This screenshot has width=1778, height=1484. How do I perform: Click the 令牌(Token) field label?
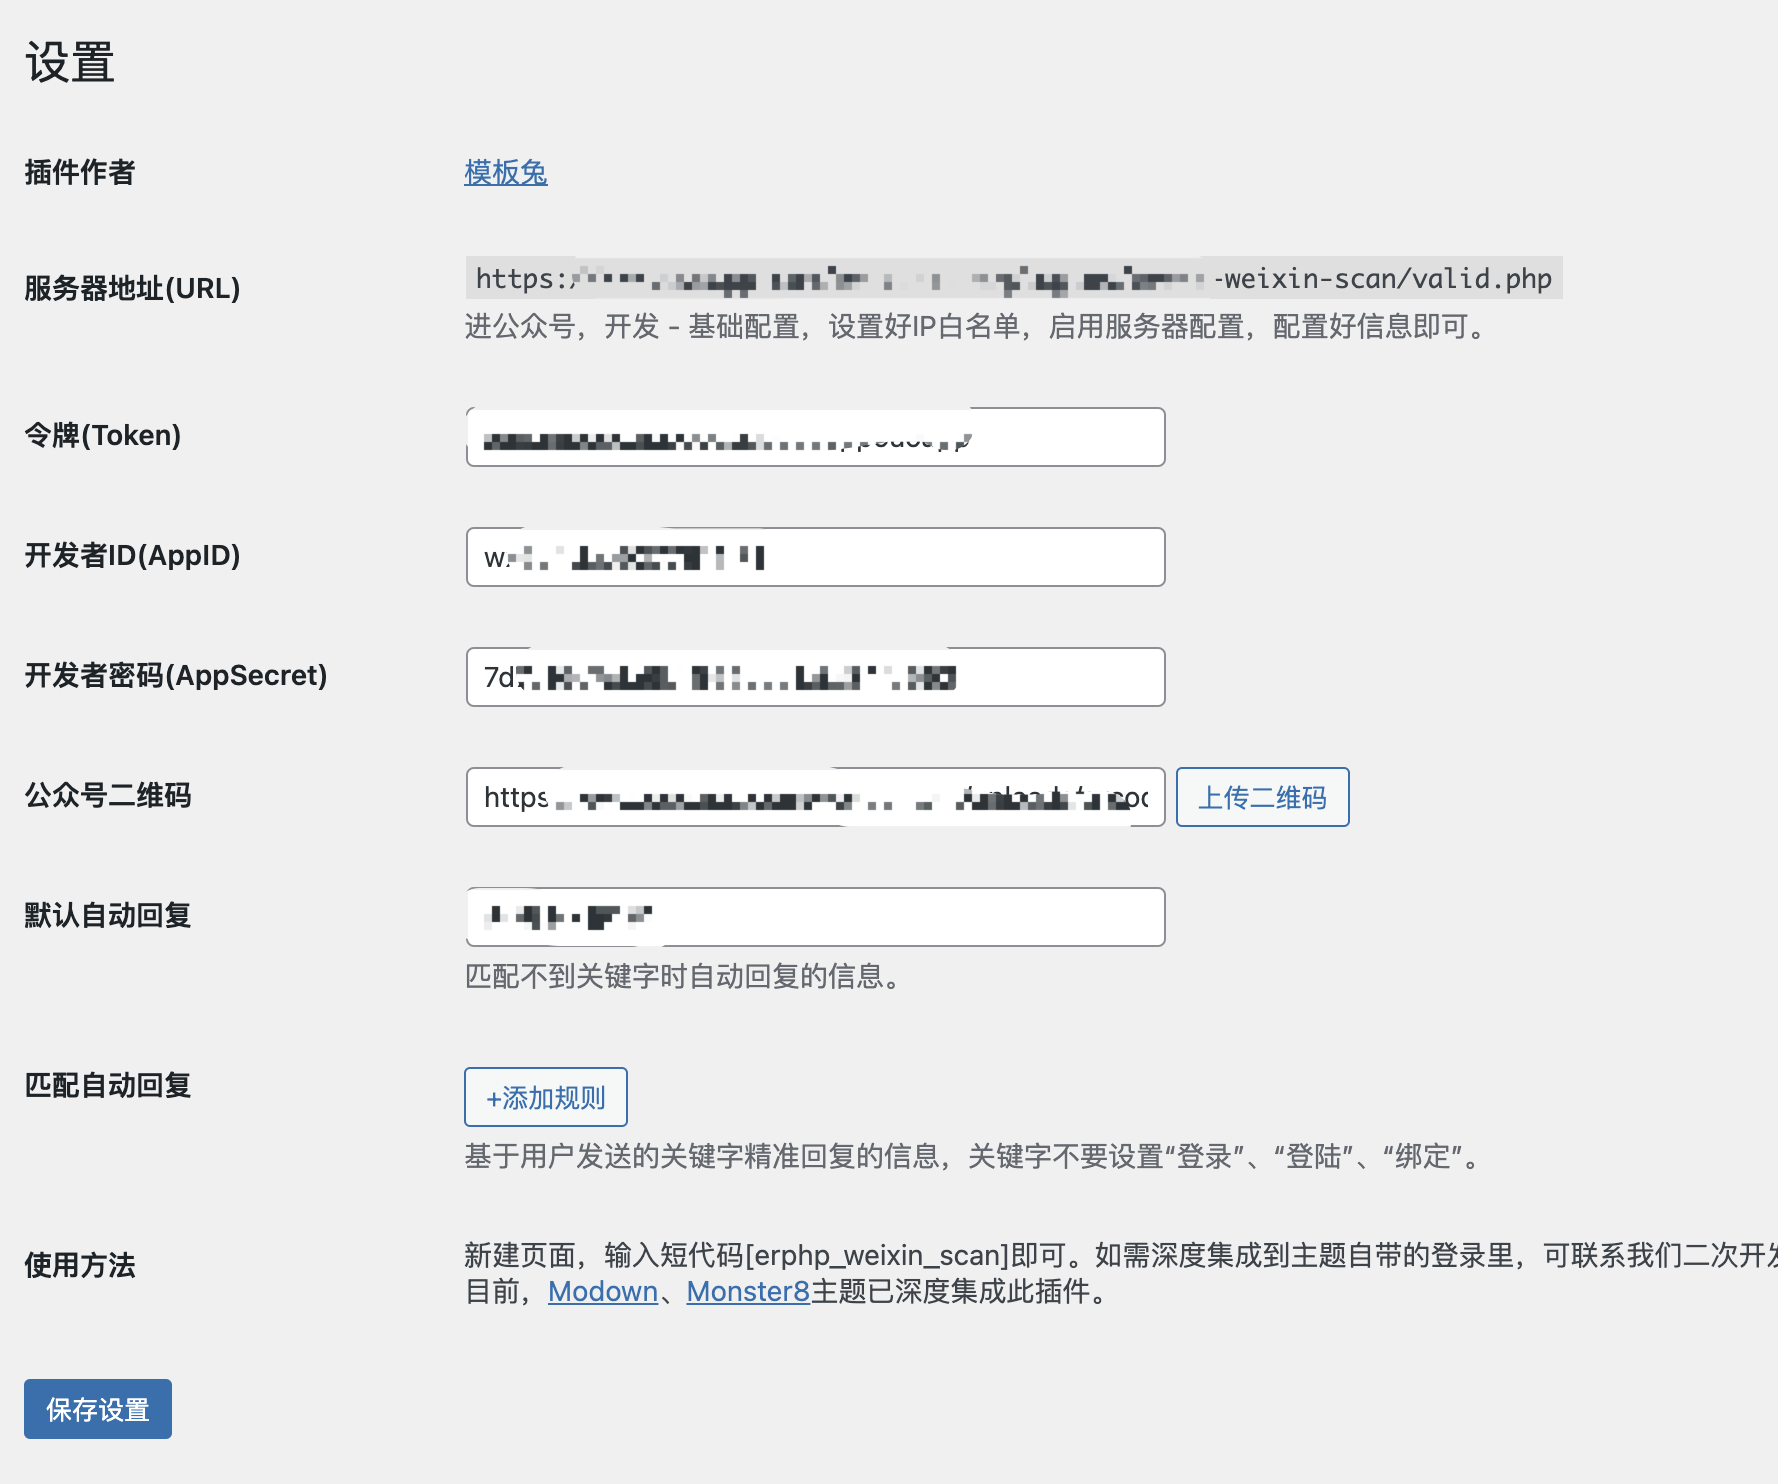coord(103,436)
